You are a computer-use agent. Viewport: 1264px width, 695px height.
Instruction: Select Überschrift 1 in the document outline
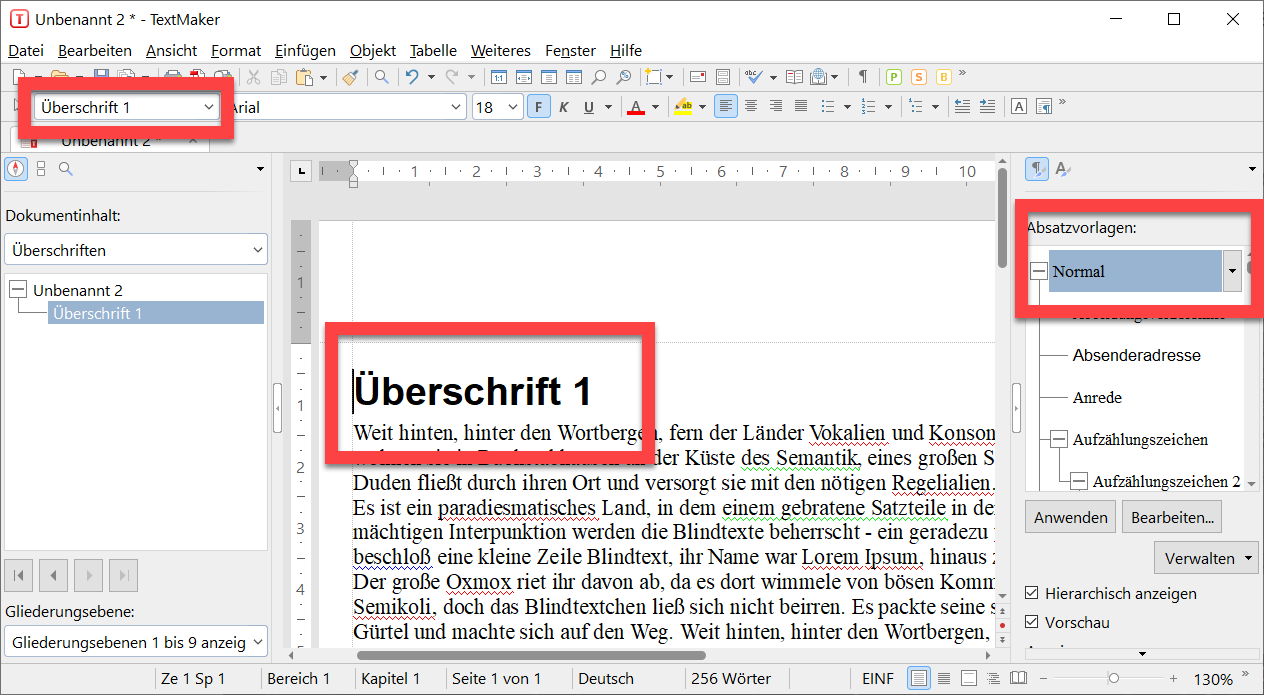[155, 313]
